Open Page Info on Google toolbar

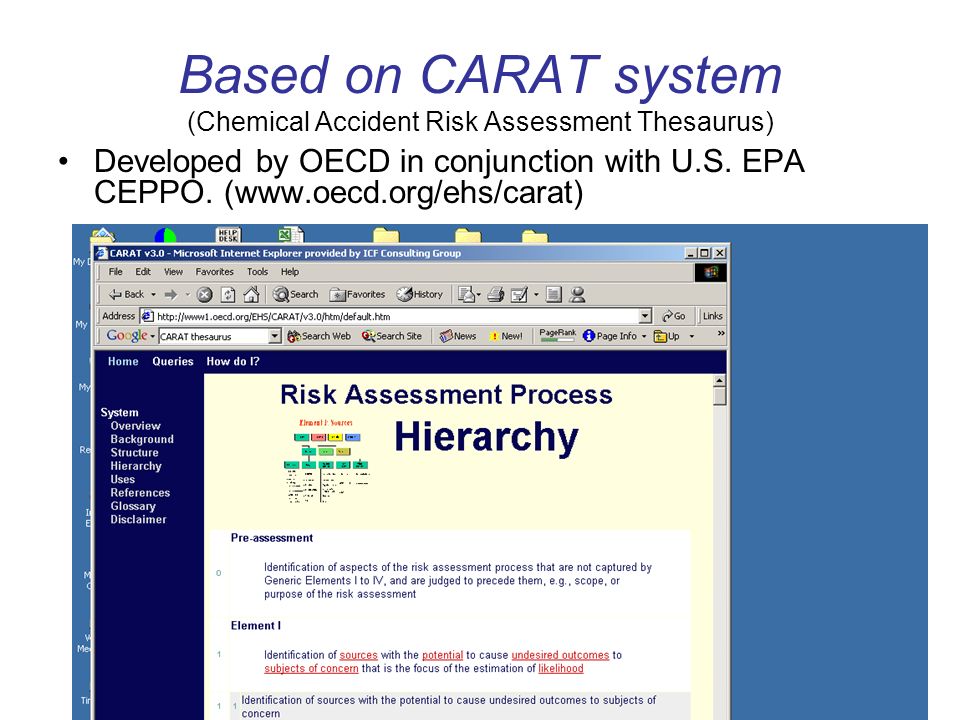(x=610, y=336)
